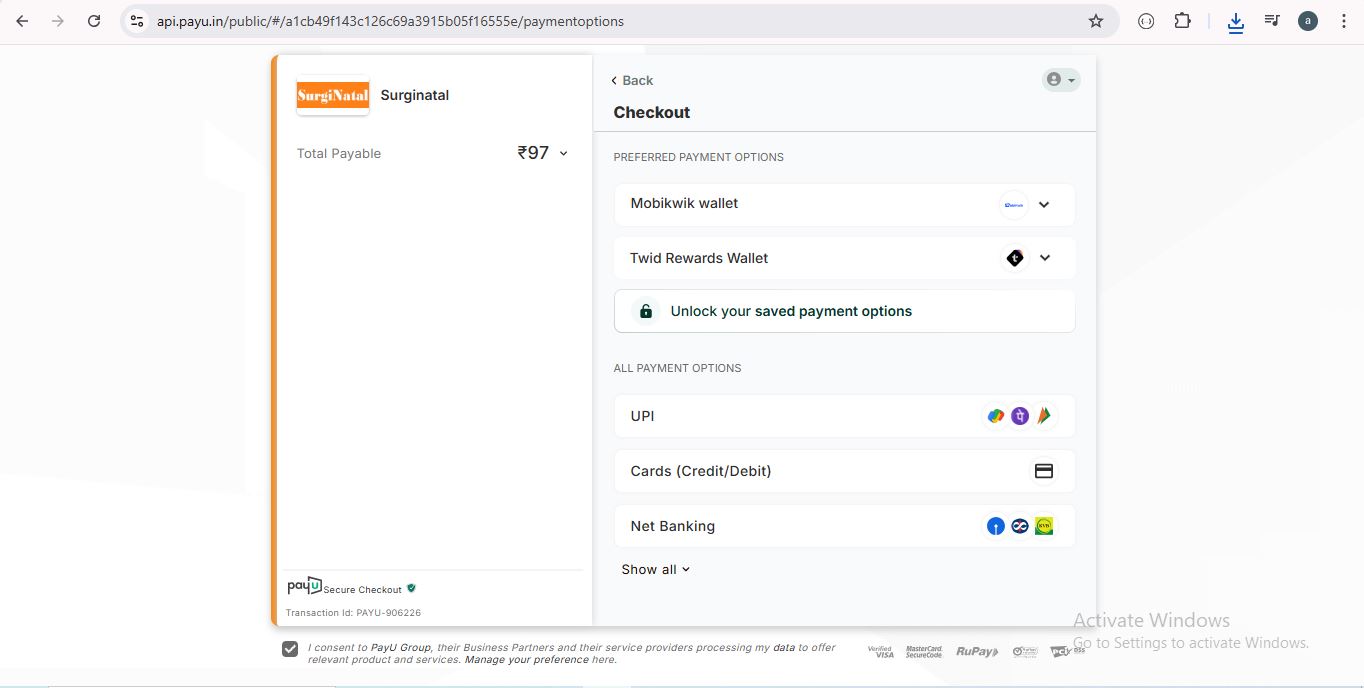Click the Surginatal merchant logo

[333, 96]
